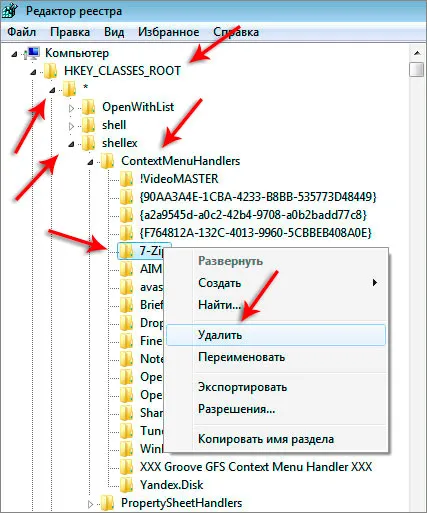Screen dimensions: 427x513
Task: Select the HKEY_CLASSES_ROOT folder icon
Action: click(51, 71)
